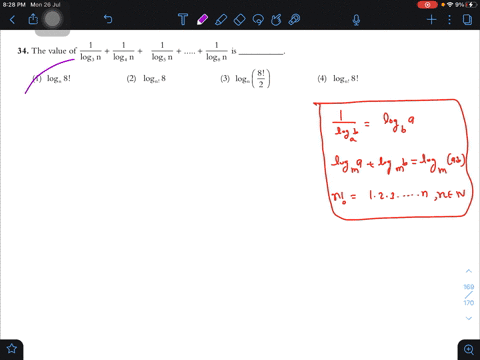Tap the answer blank line after "is"
Viewport: 480px width, 360px height.
coord(261,53)
